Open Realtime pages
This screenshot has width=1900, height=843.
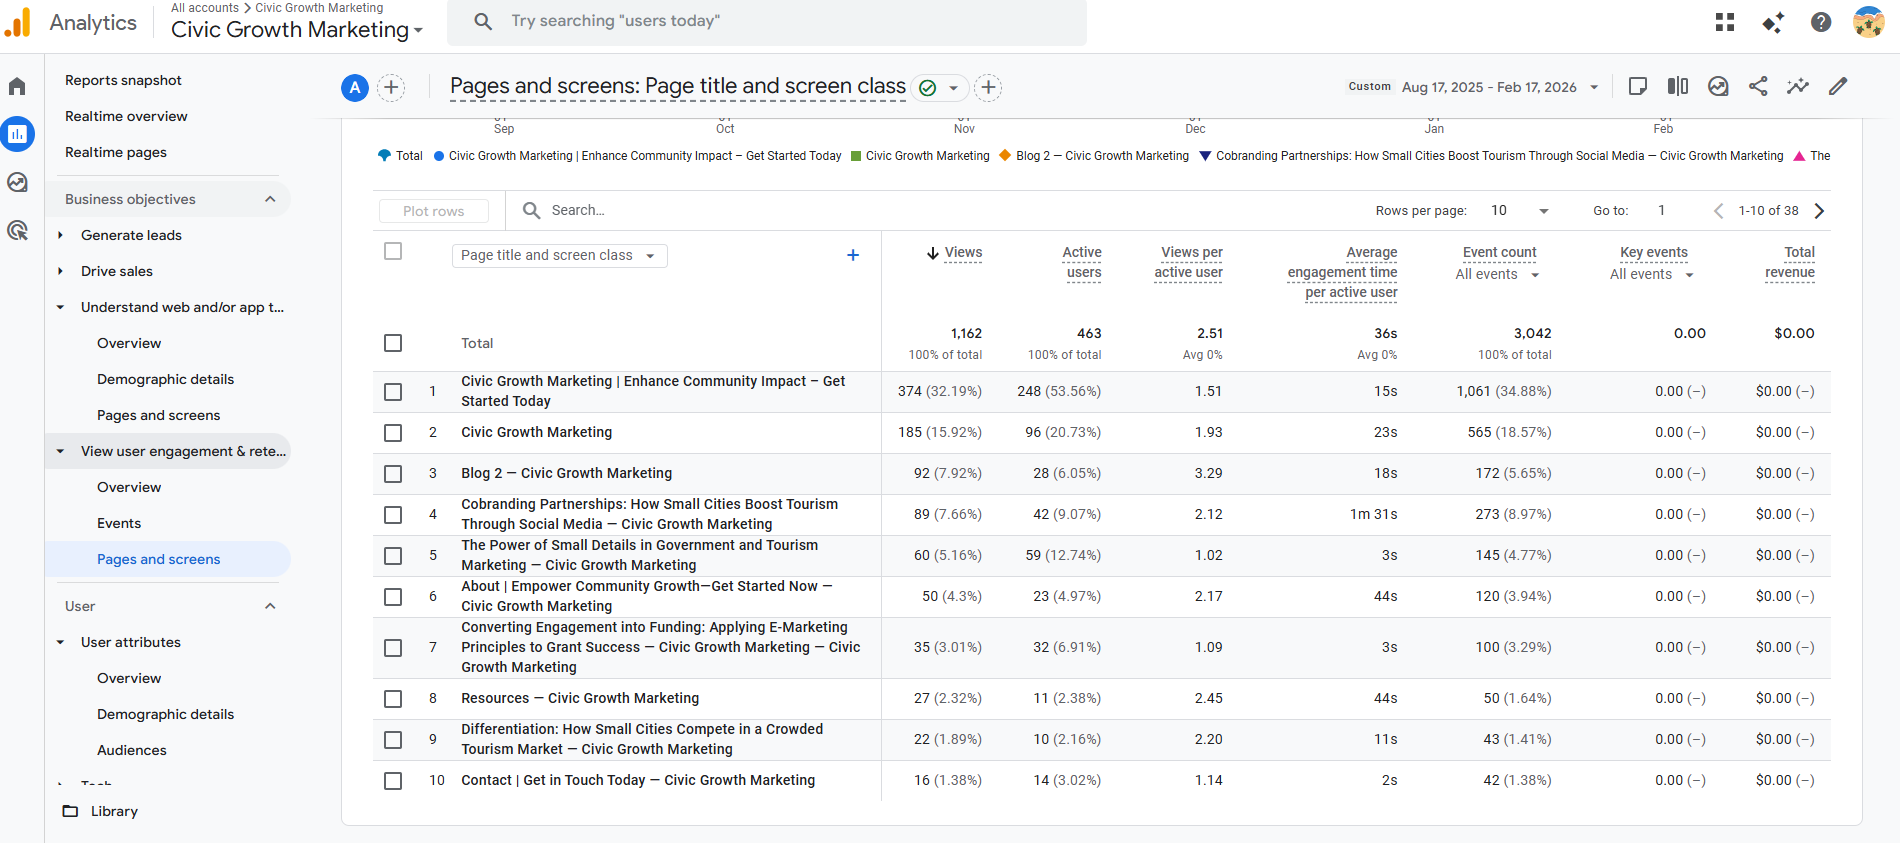(x=116, y=152)
